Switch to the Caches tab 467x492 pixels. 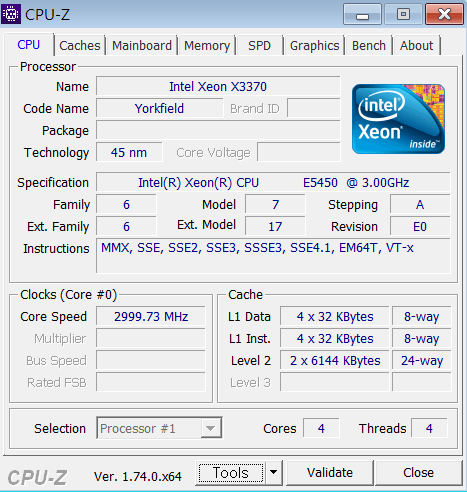[80, 46]
